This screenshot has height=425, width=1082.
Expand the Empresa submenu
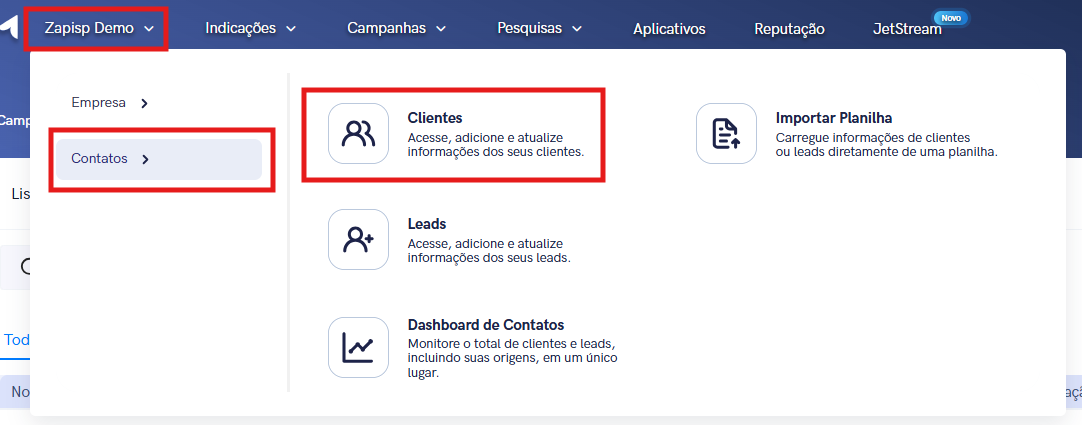[x=110, y=102]
